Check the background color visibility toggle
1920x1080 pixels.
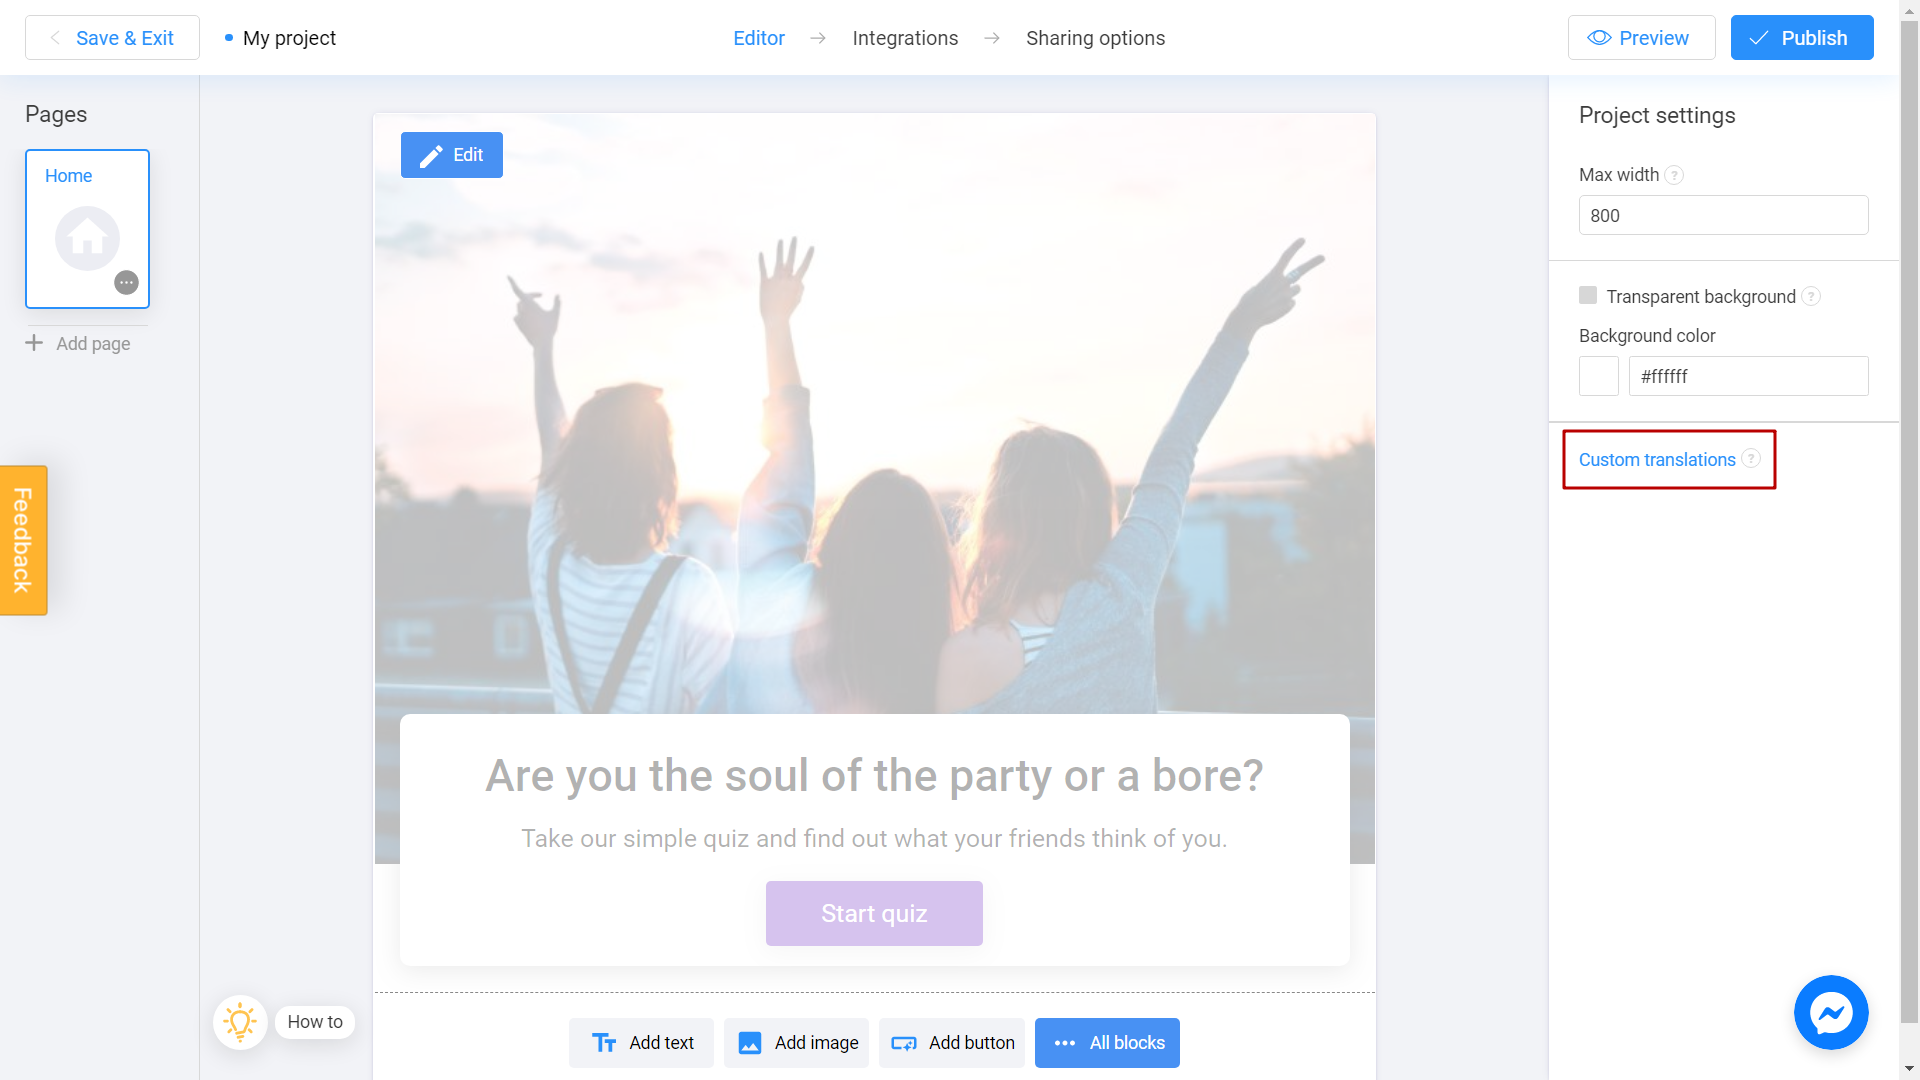1588,295
